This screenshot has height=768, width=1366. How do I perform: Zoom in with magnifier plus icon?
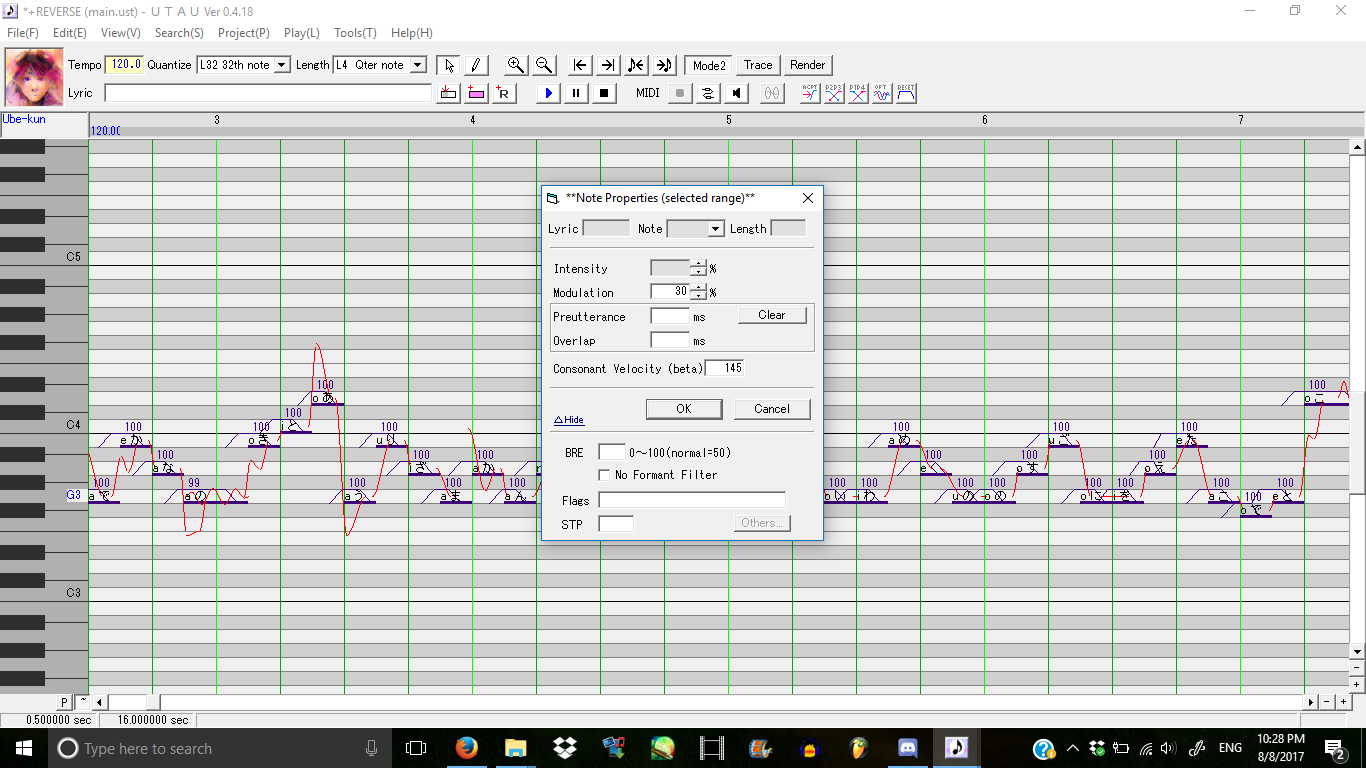point(516,65)
